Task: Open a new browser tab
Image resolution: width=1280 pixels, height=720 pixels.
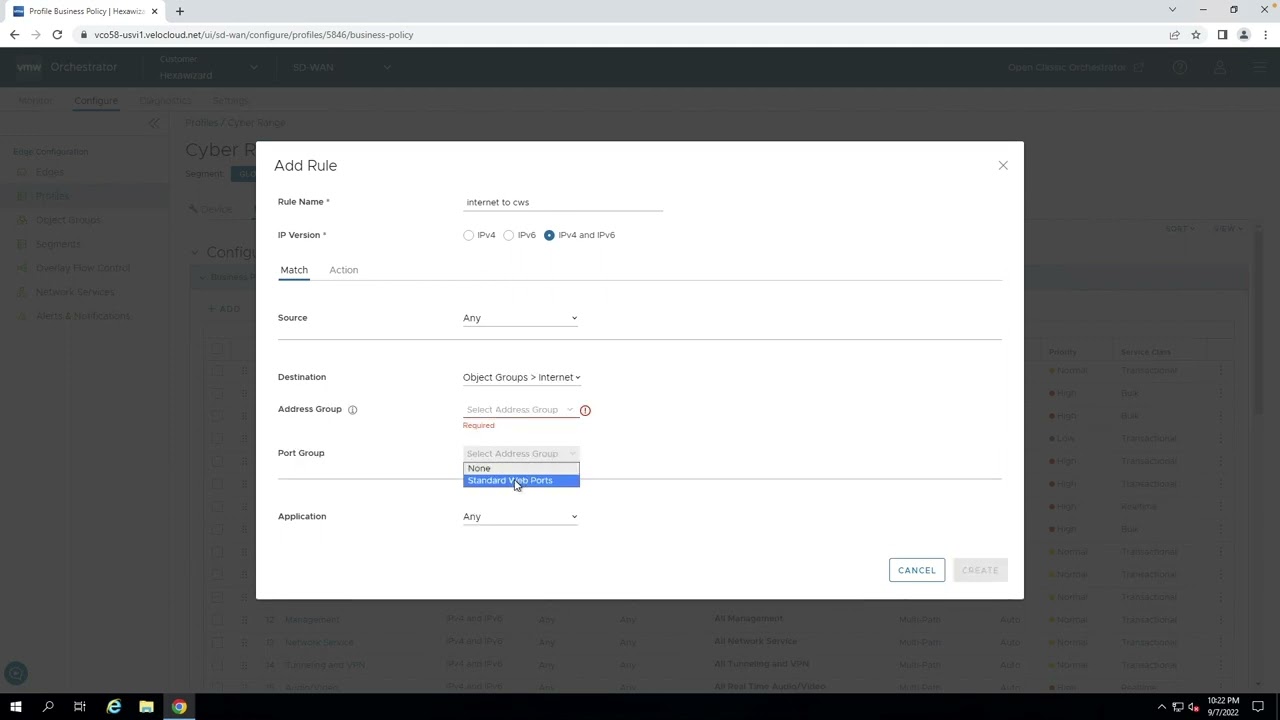Action: pos(180,11)
